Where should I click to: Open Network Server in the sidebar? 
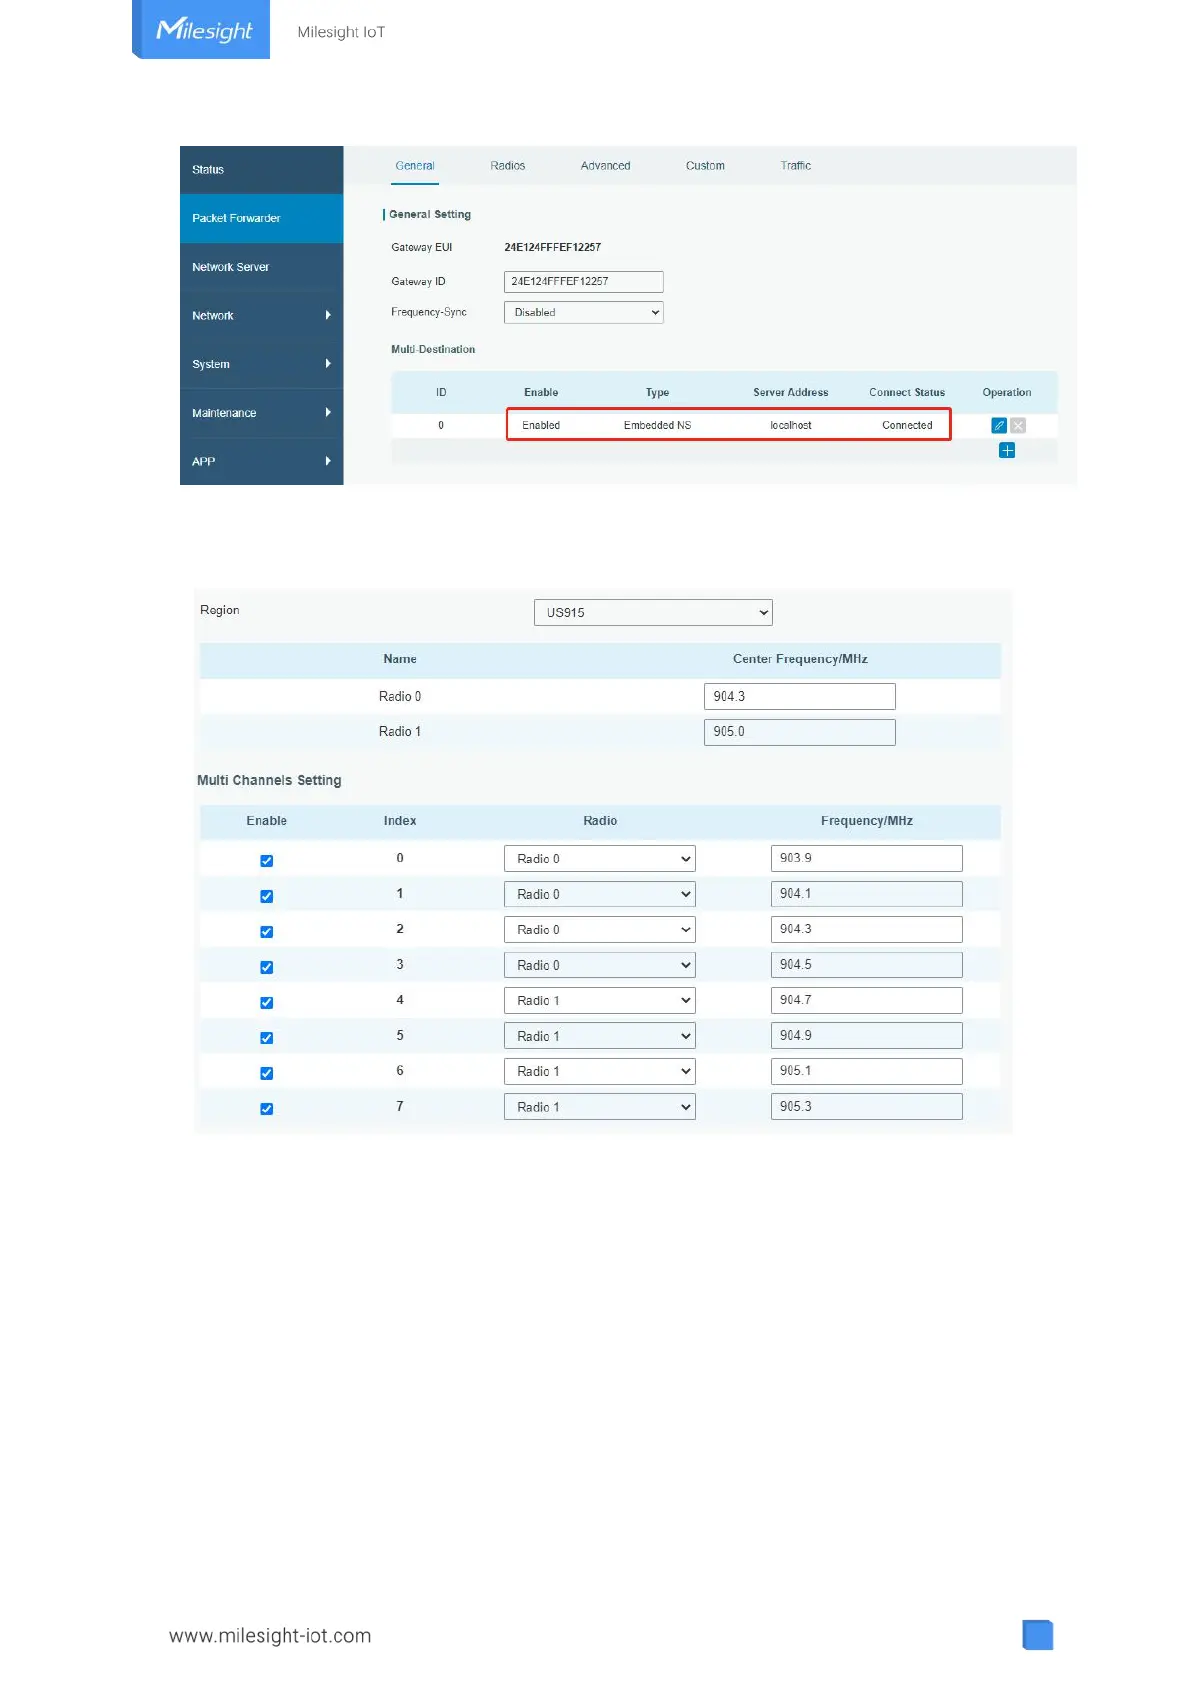261,267
